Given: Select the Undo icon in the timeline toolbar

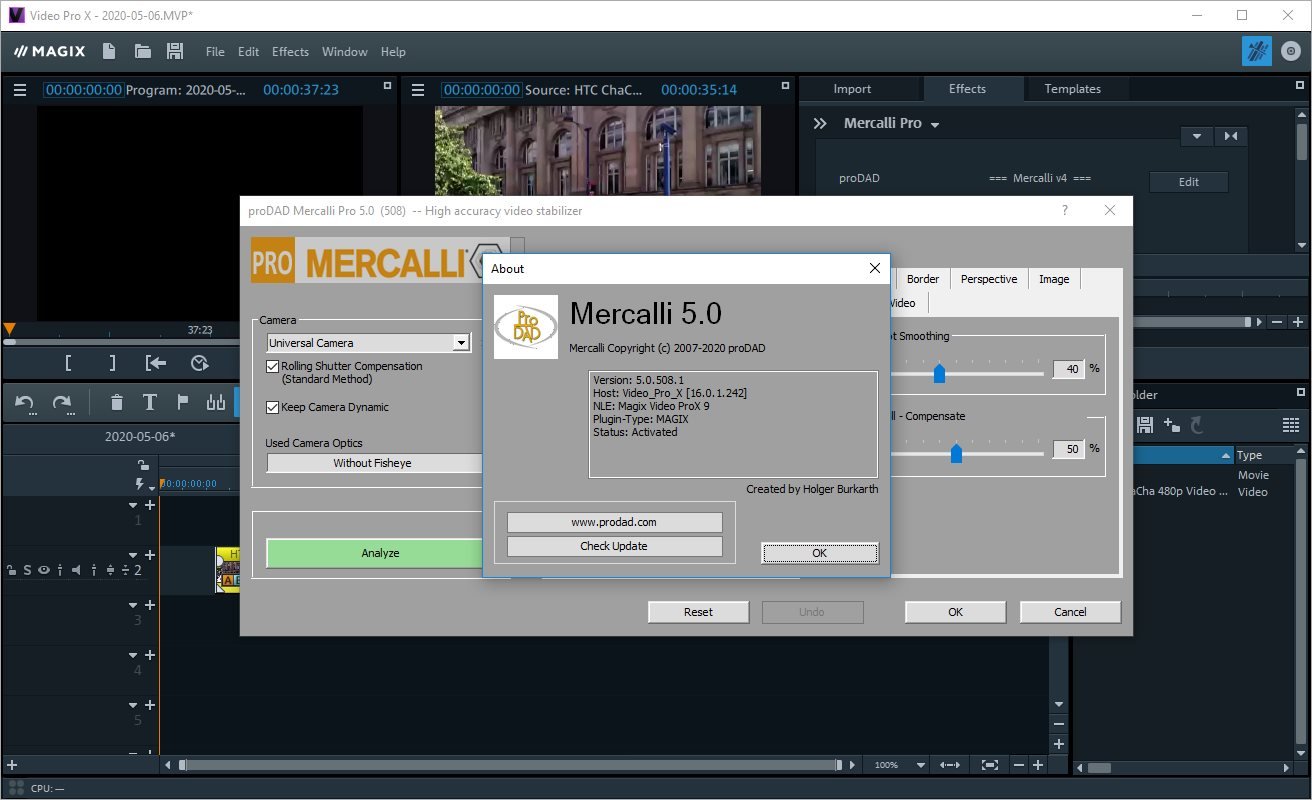Looking at the screenshot, I should point(24,403).
